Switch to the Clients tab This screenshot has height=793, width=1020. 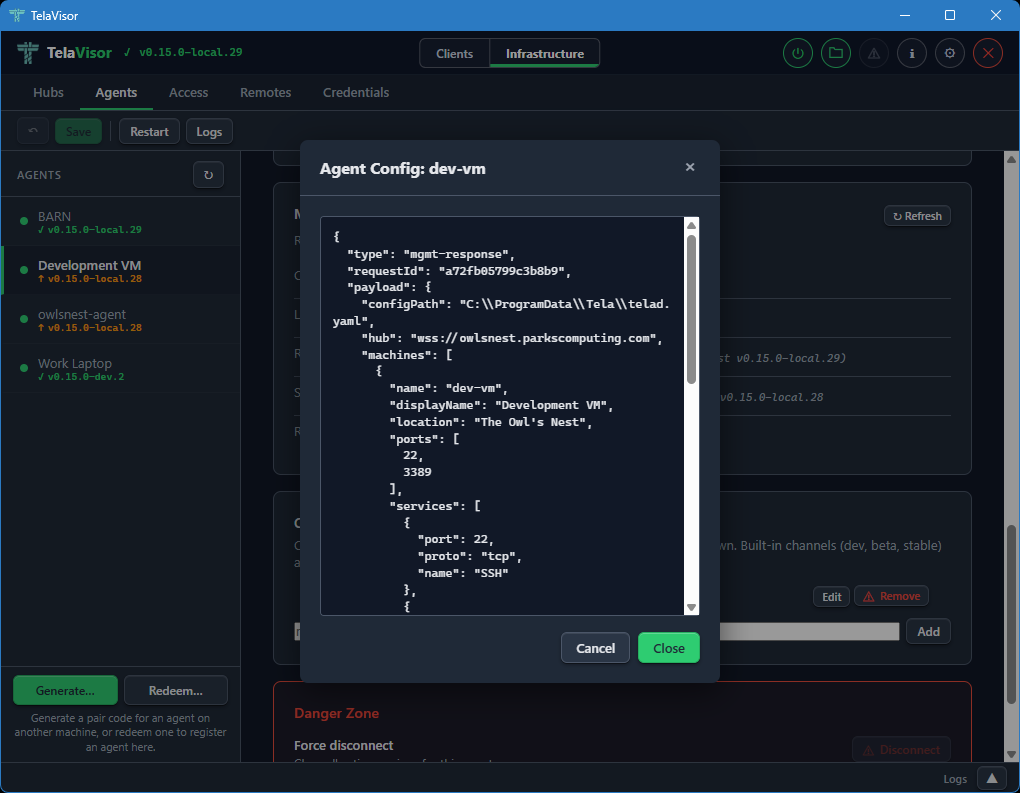pos(454,53)
